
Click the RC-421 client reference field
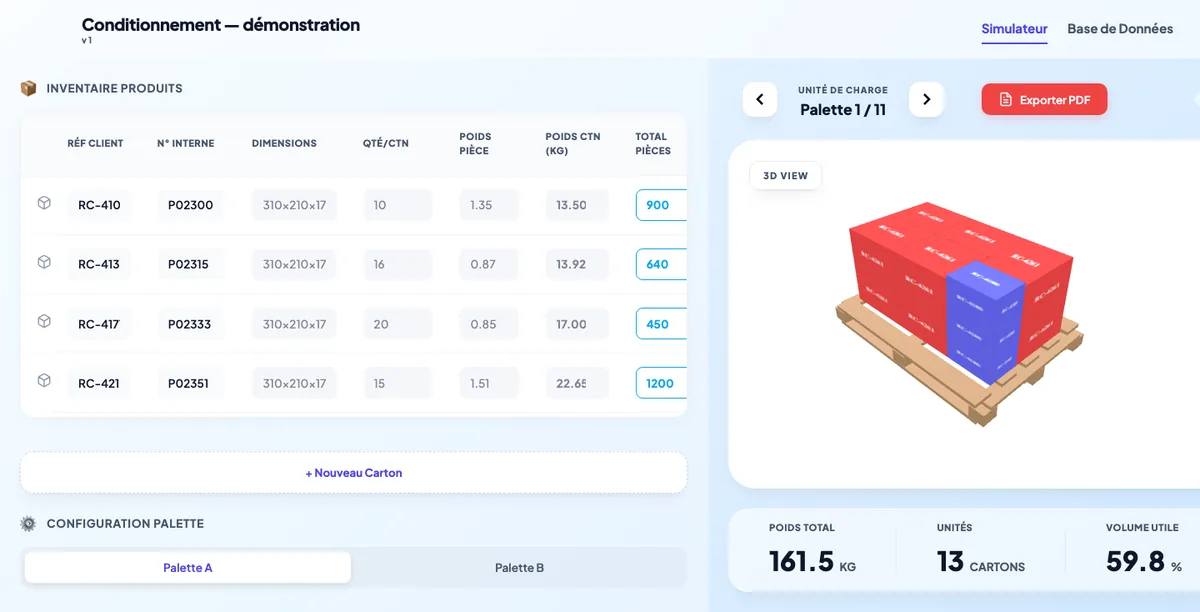pyautogui.click(x=99, y=383)
